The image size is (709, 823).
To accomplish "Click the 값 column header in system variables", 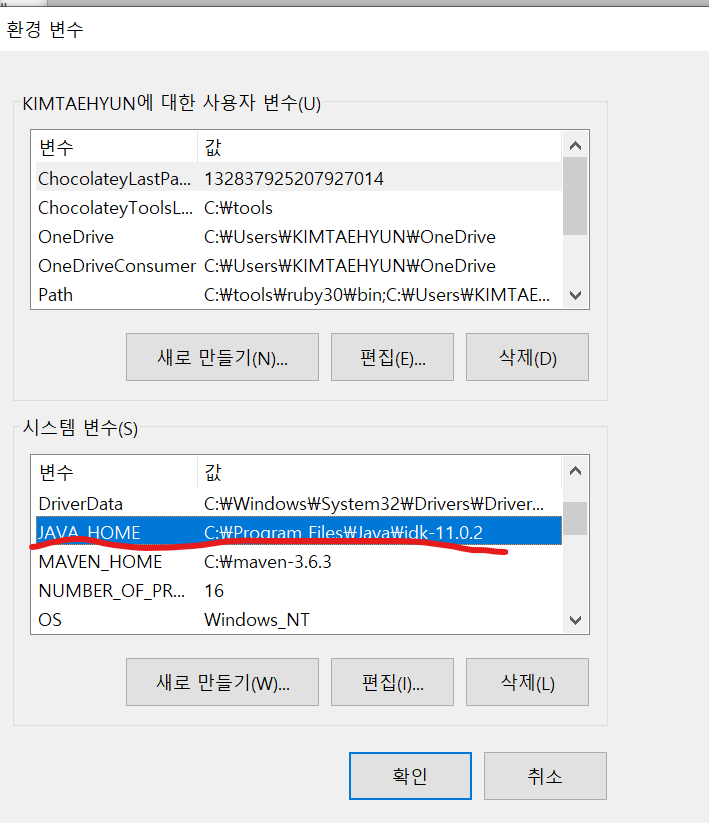I will pos(379,472).
